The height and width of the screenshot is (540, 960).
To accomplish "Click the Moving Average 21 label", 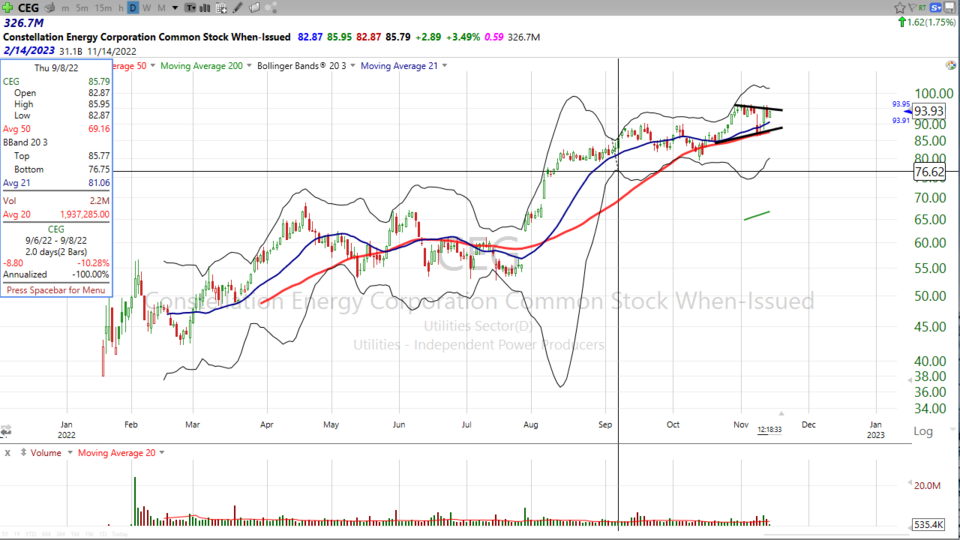I will [399, 66].
